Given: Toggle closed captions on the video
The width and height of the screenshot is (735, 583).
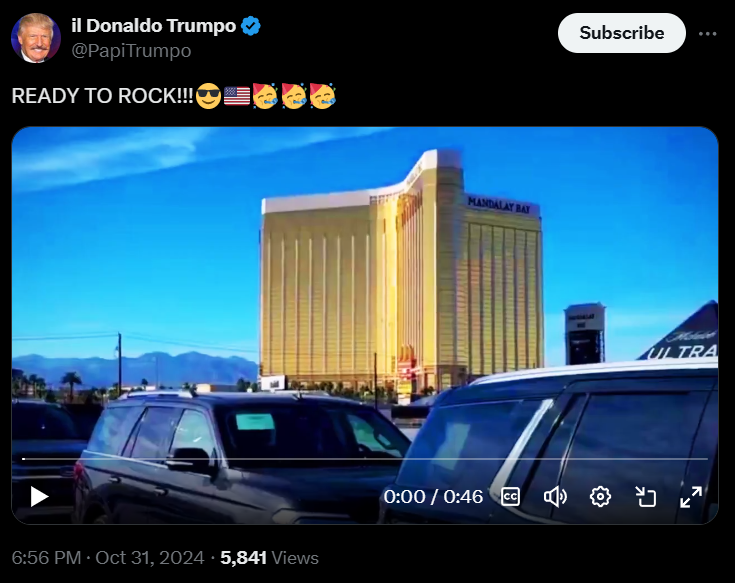Looking at the screenshot, I should (x=510, y=497).
